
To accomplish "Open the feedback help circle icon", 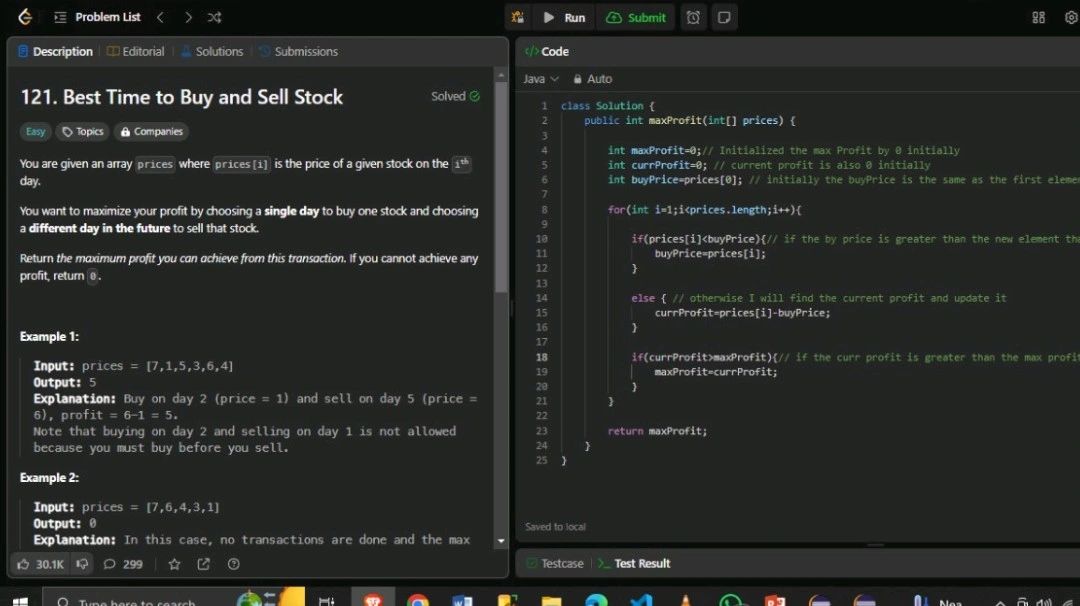I will (233, 564).
